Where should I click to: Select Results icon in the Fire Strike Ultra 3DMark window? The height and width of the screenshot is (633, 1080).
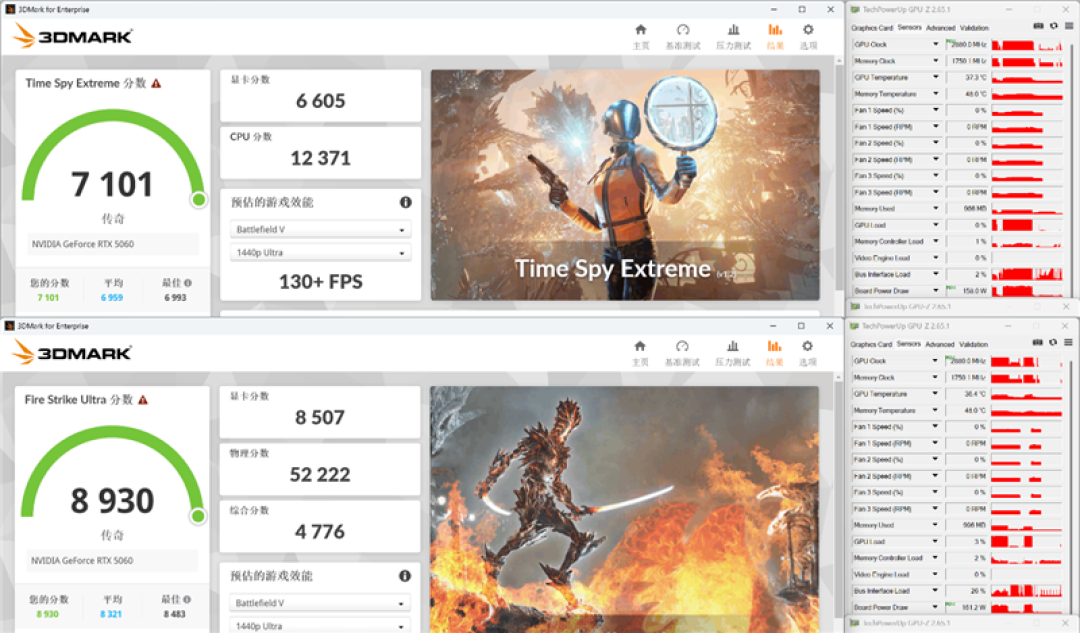coord(774,353)
